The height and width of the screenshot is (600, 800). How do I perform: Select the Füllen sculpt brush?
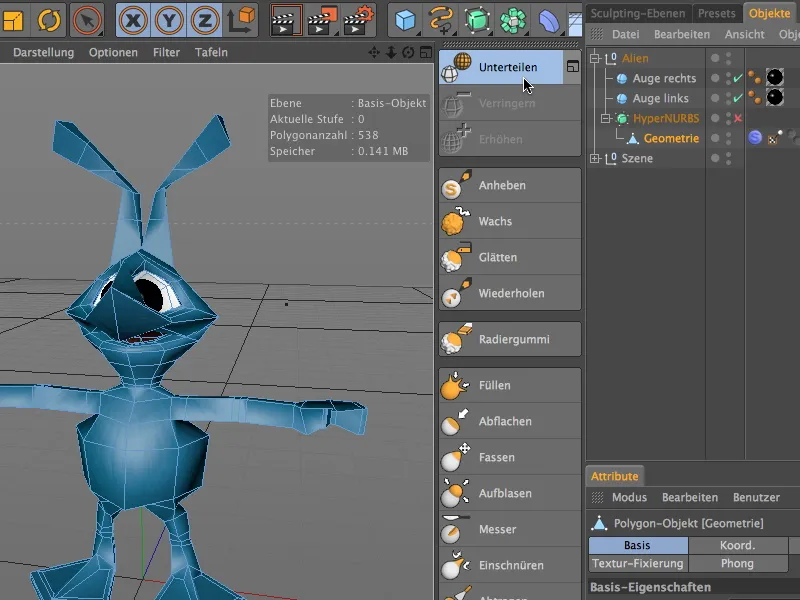point(510,385)
